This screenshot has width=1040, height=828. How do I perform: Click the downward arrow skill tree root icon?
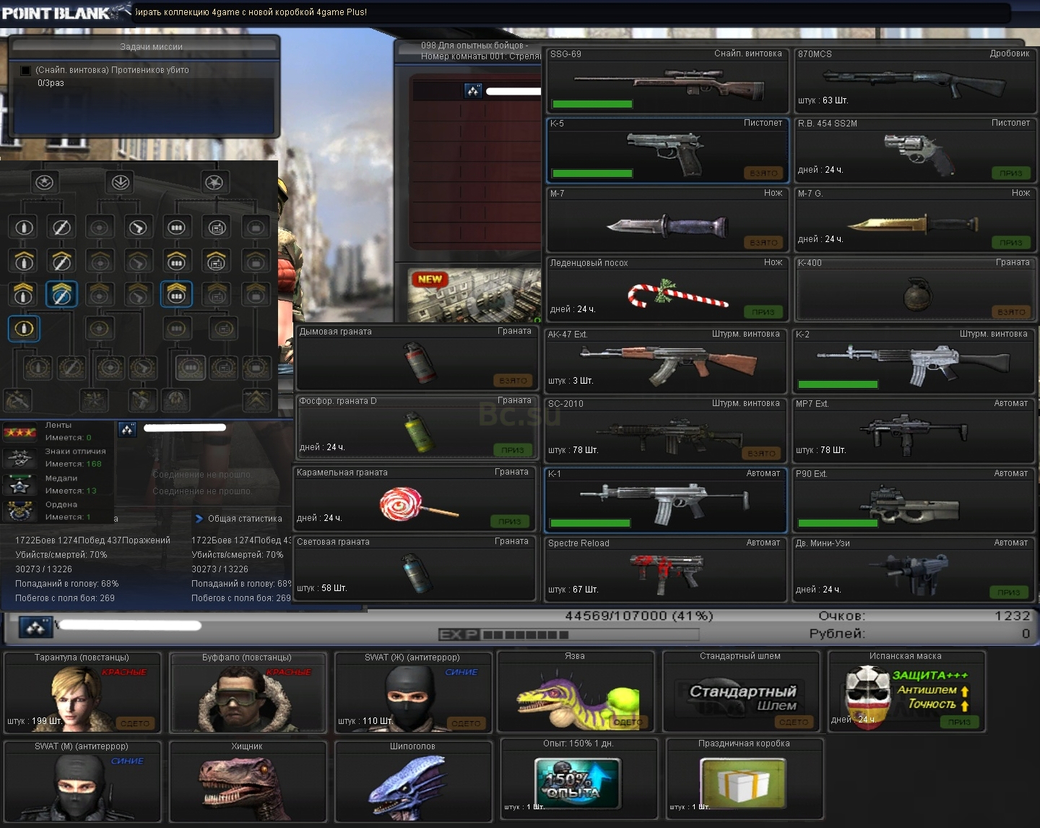coord(121,182)
